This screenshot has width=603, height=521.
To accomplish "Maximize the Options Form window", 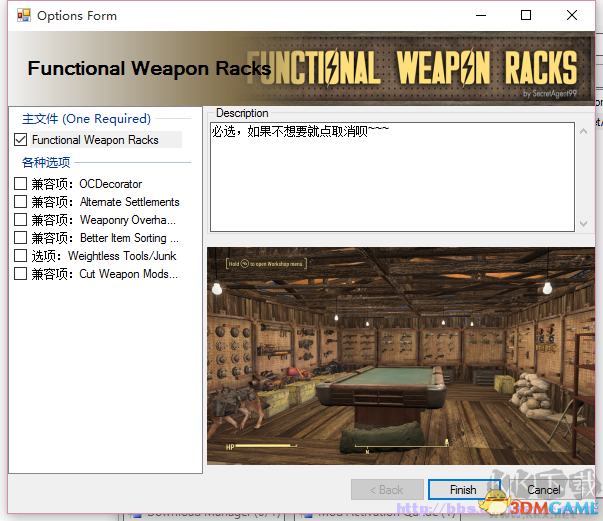I will point(526,15).
